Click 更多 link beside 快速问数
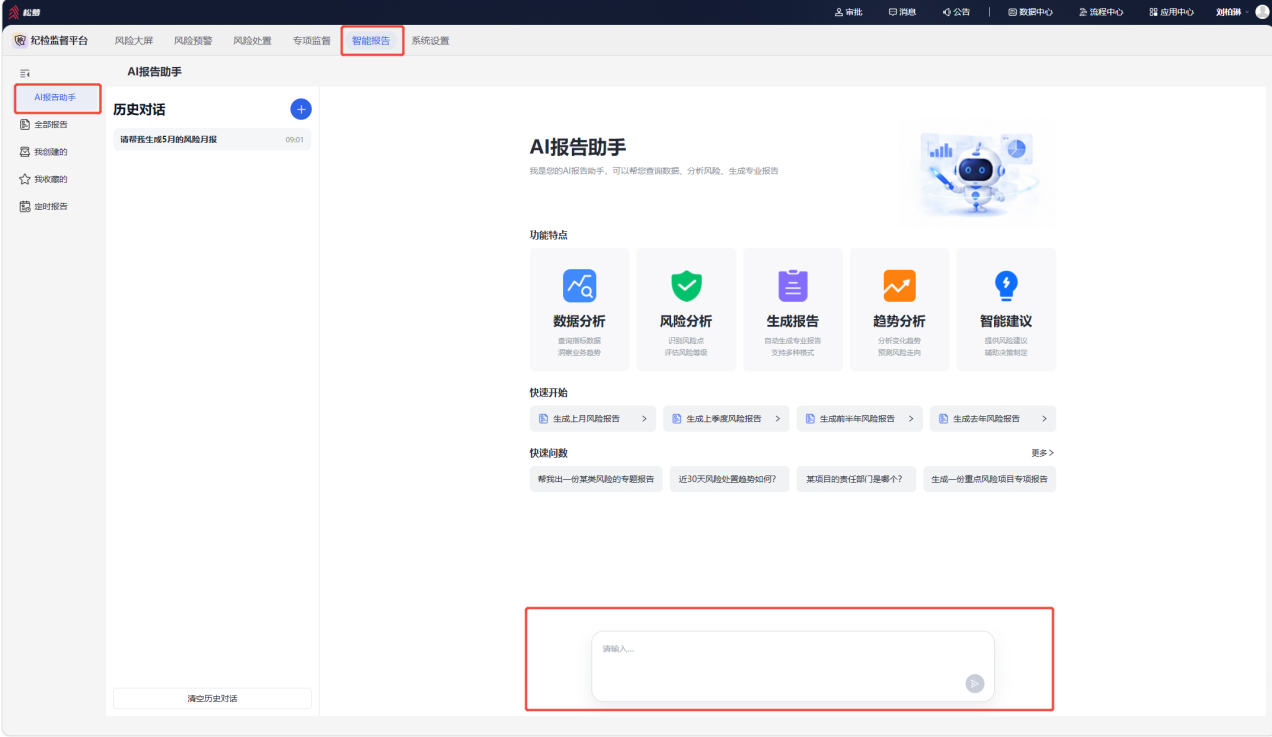1272x737 pixels. coord(1043,453)
